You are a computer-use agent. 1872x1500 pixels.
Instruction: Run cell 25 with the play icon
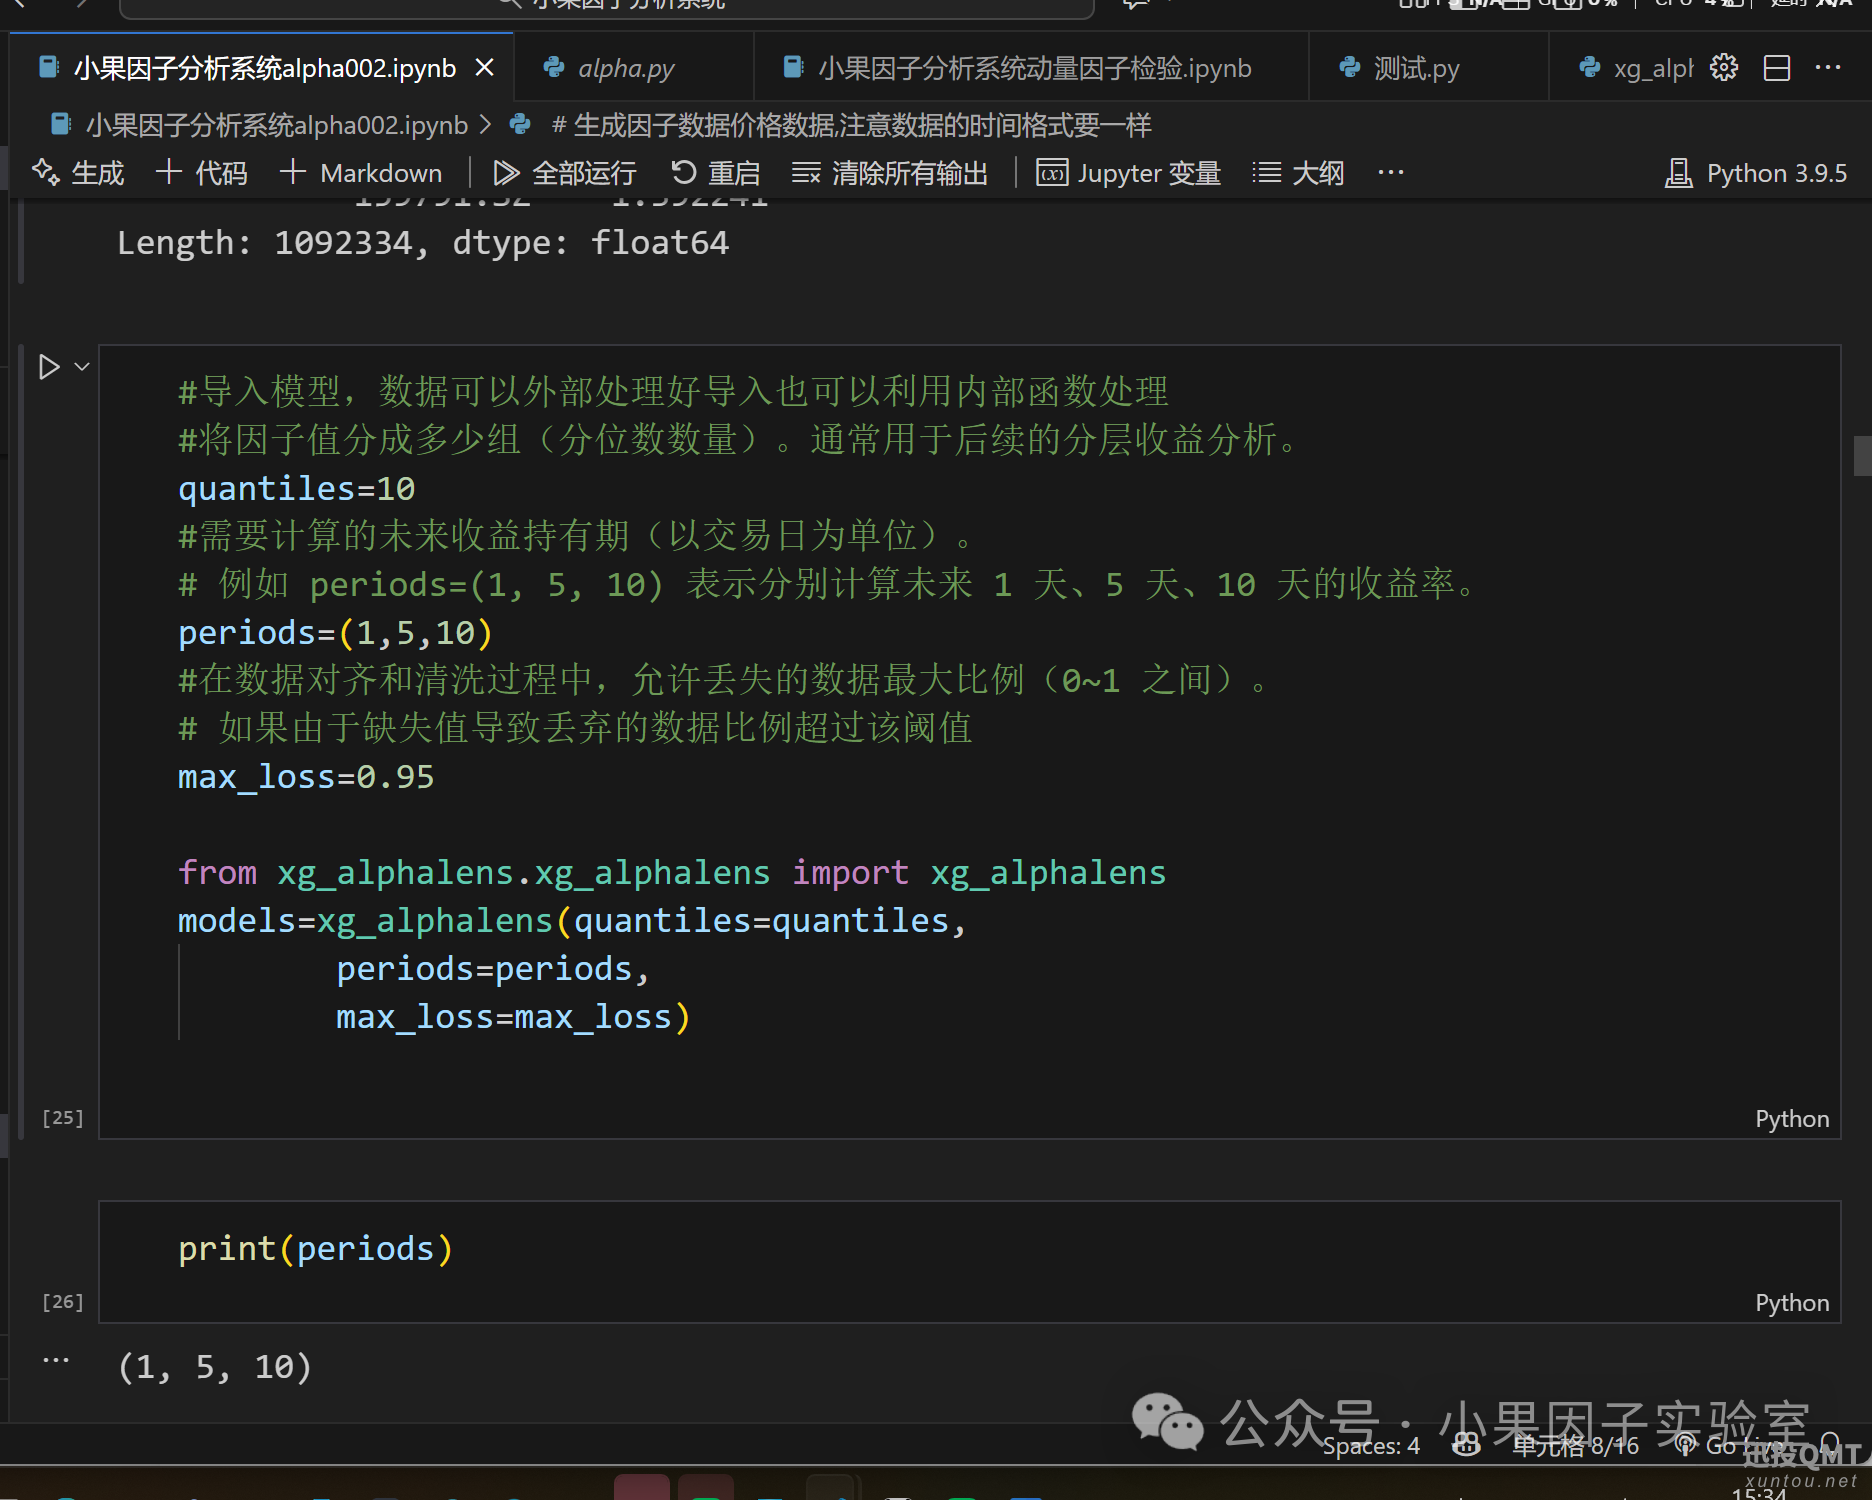(48, 367)
